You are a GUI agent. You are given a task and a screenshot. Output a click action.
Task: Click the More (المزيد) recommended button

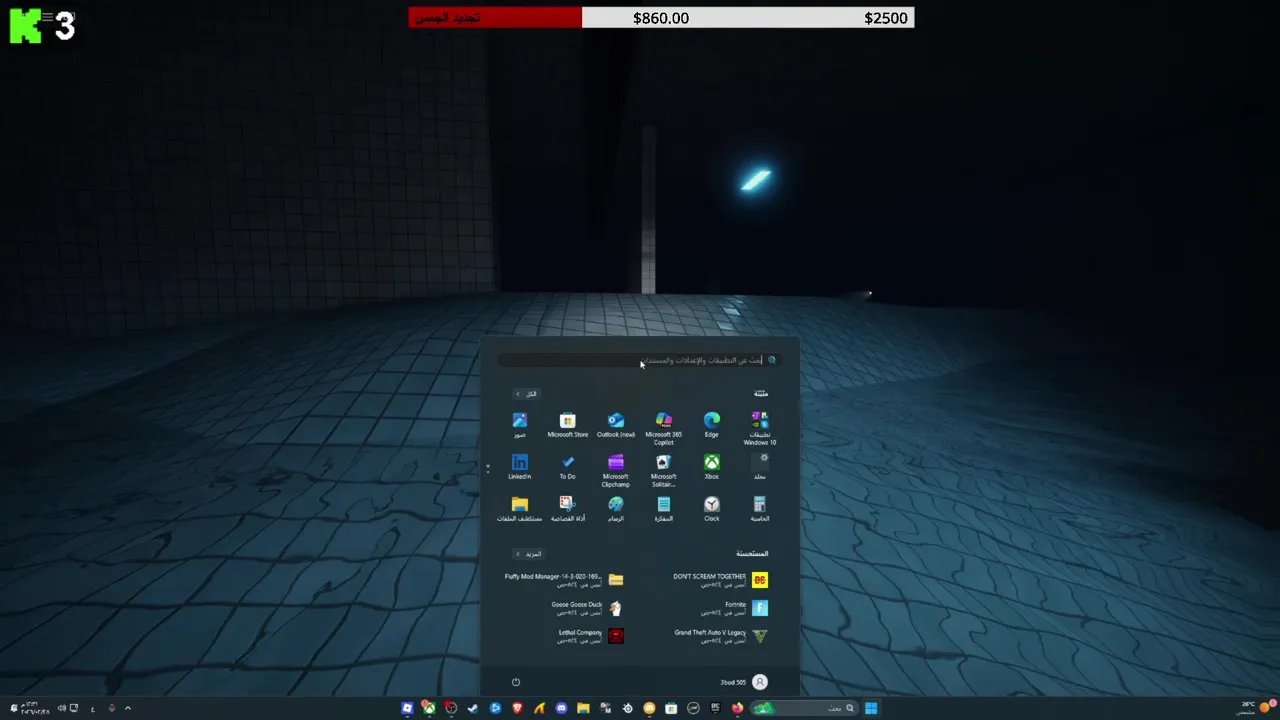(x=528, y=554)
